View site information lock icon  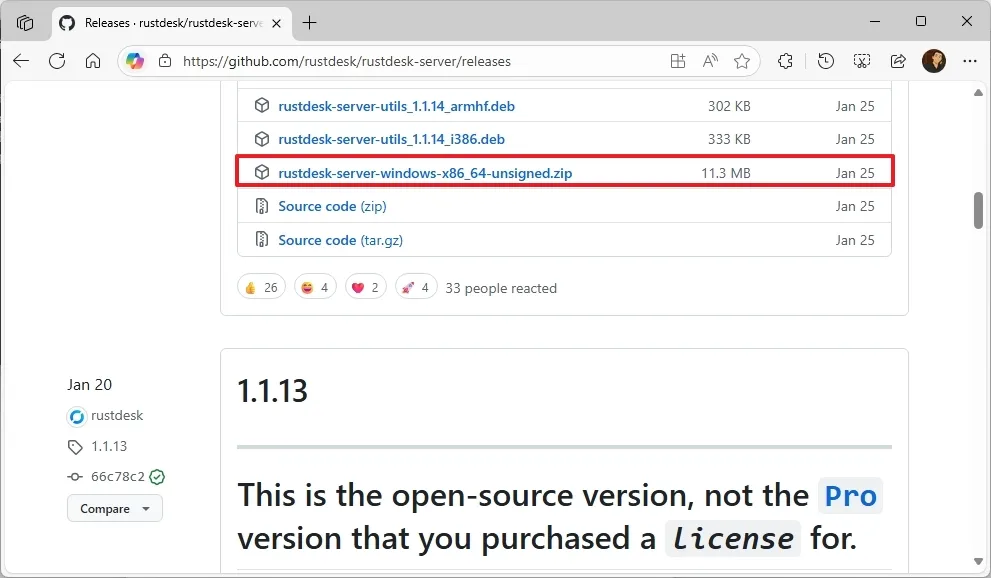point(165,61)
